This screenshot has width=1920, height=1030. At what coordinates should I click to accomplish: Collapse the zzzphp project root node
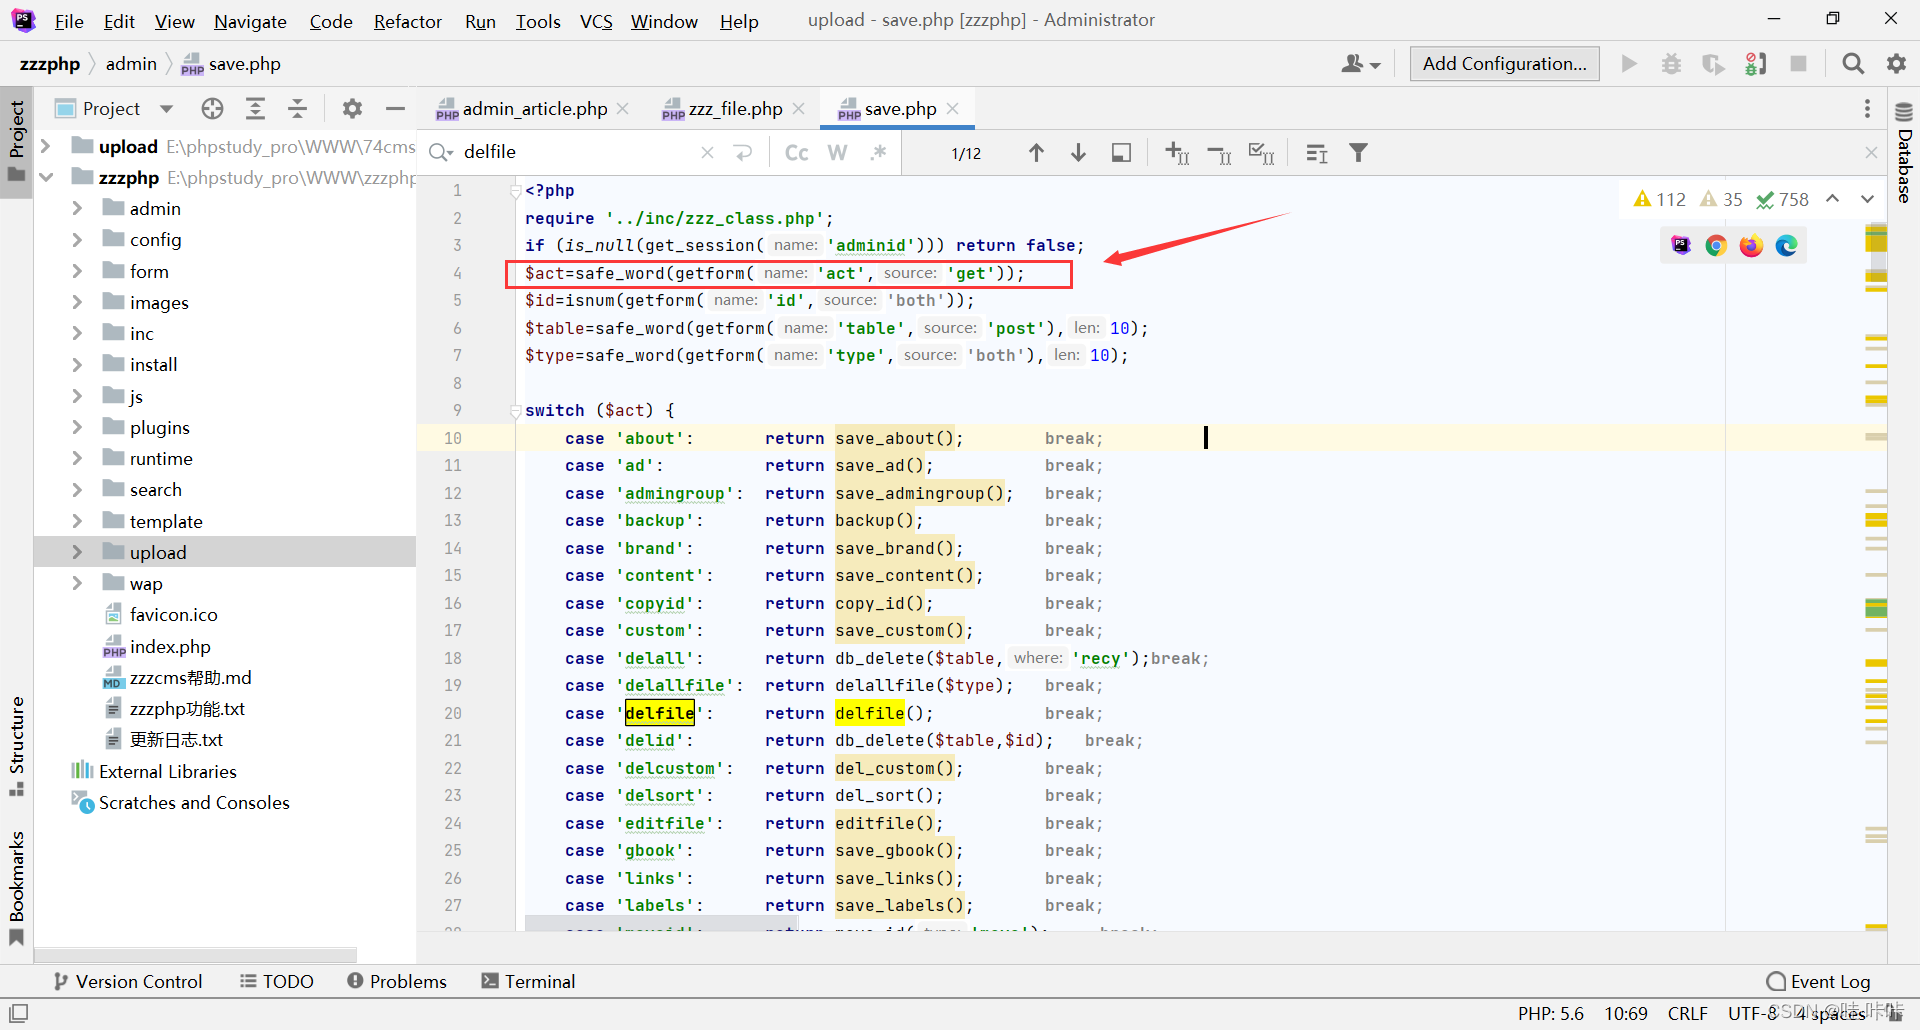coord(46,177)
